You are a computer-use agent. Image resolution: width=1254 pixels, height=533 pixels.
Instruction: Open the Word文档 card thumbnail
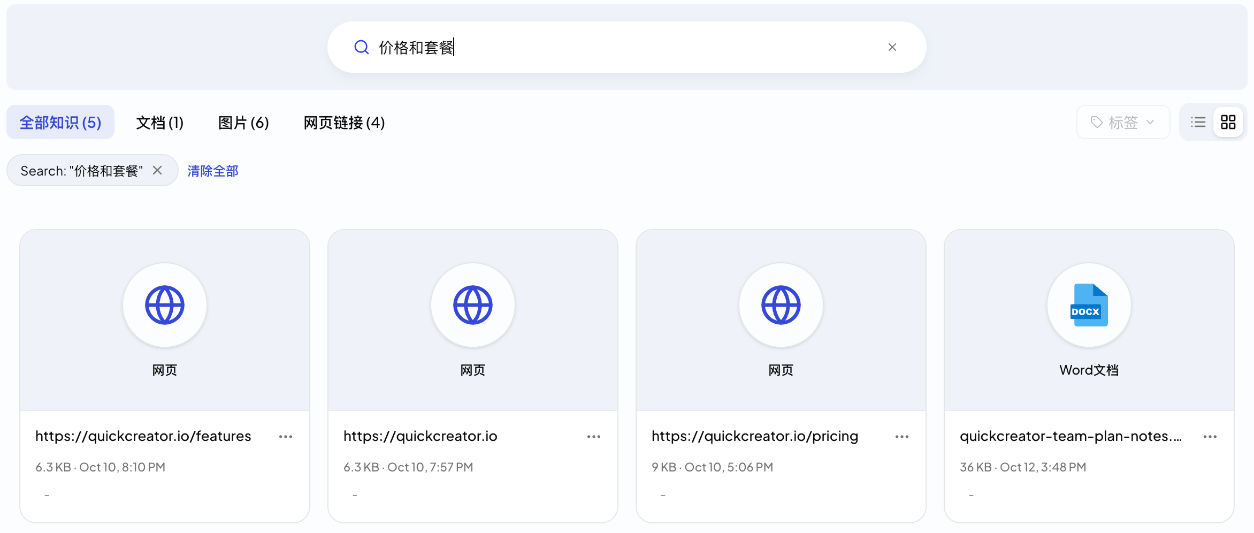(1089, 321)
